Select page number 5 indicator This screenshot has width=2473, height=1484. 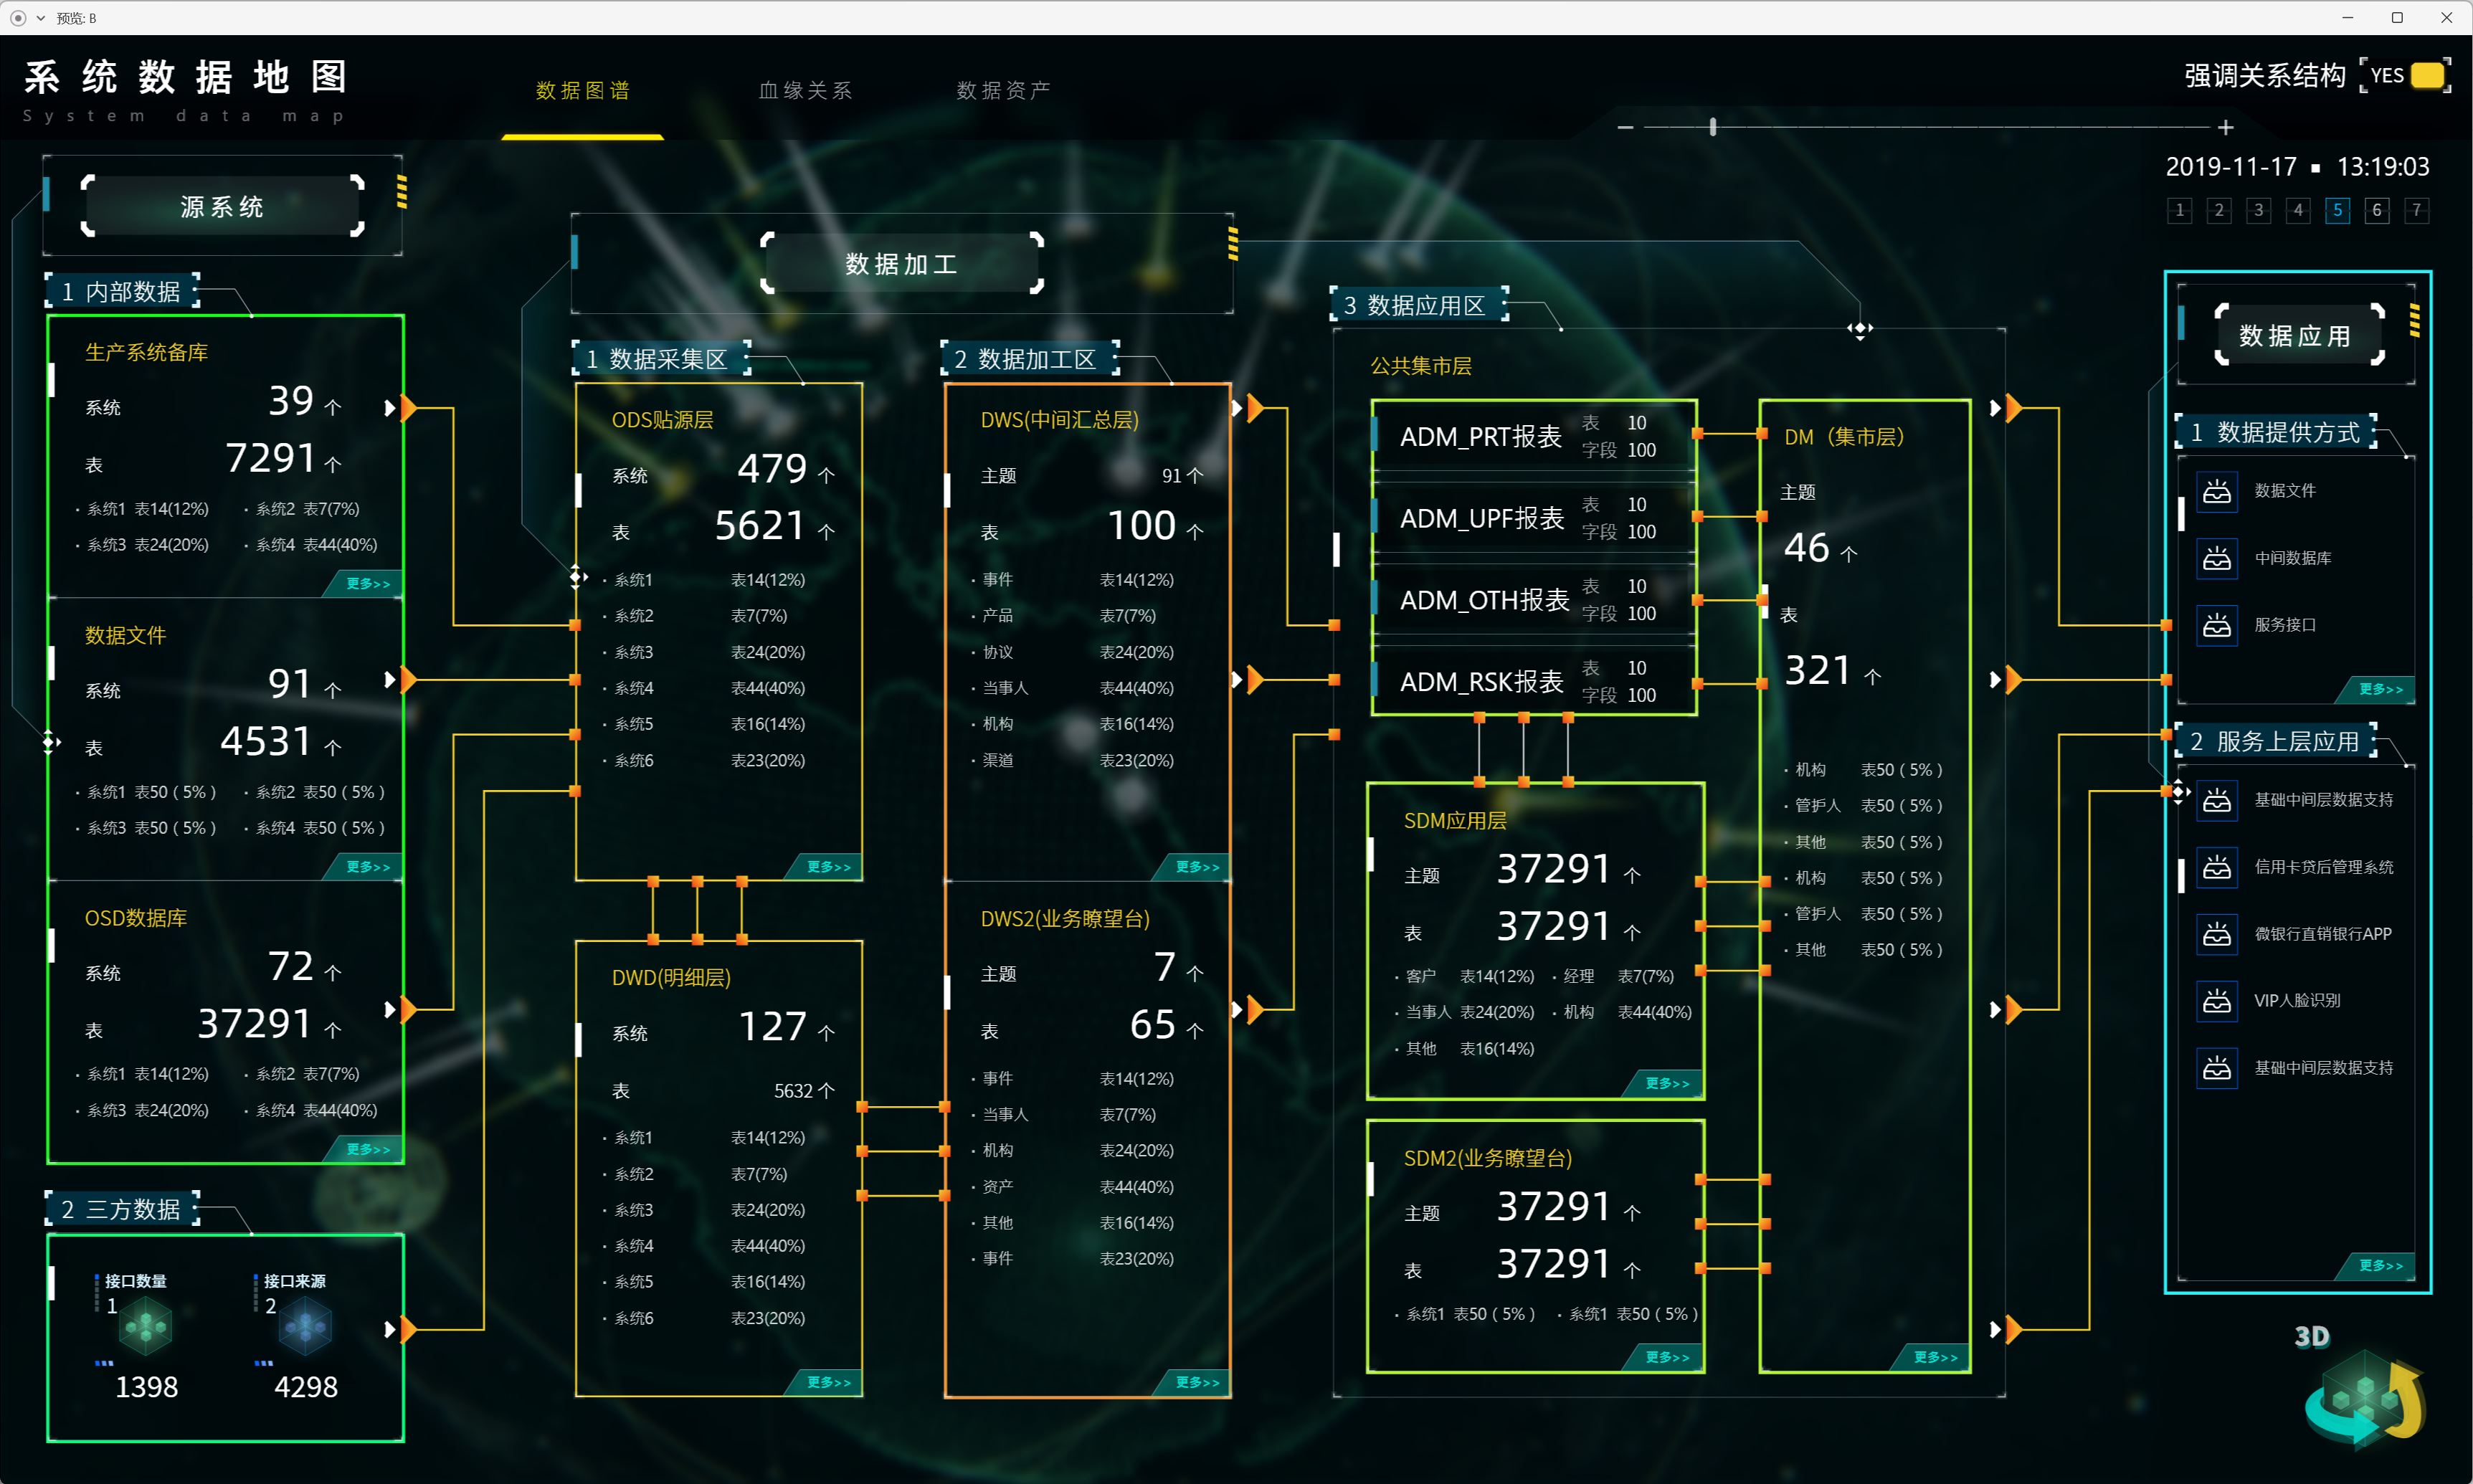tap(2337, 210)
